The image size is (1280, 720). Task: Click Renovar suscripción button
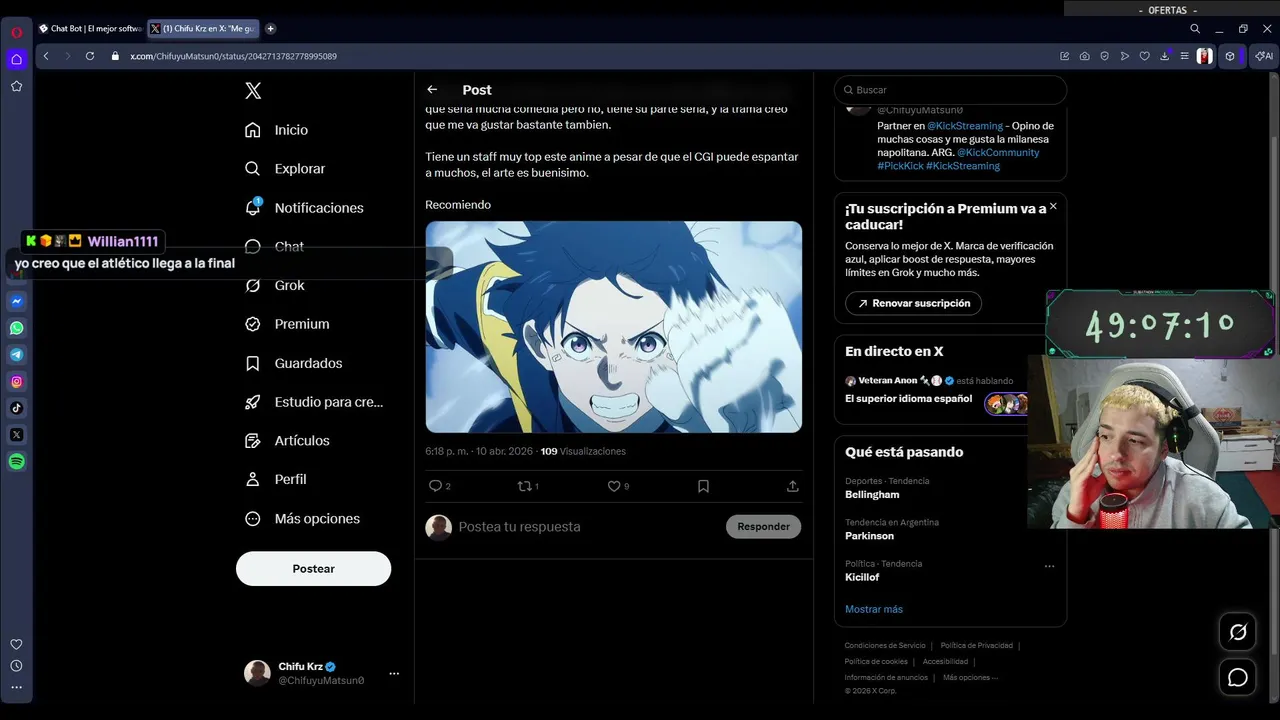pyautogui.click(x=913, y=303)
